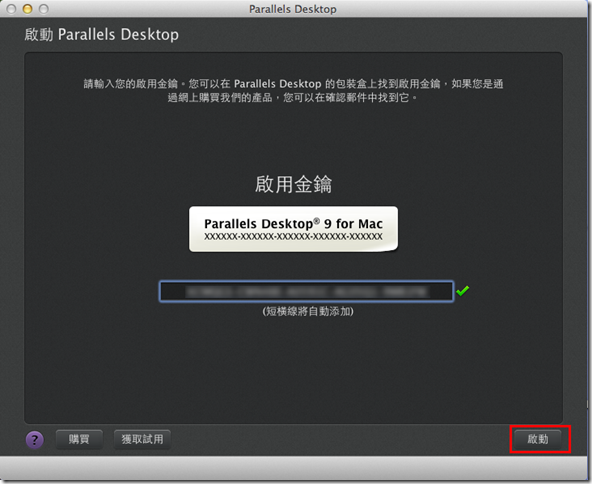Screen dimensions: 592x484
Task: Click the 啟動 Parallels Desktop header title
Action: click(x=102, y=34)
